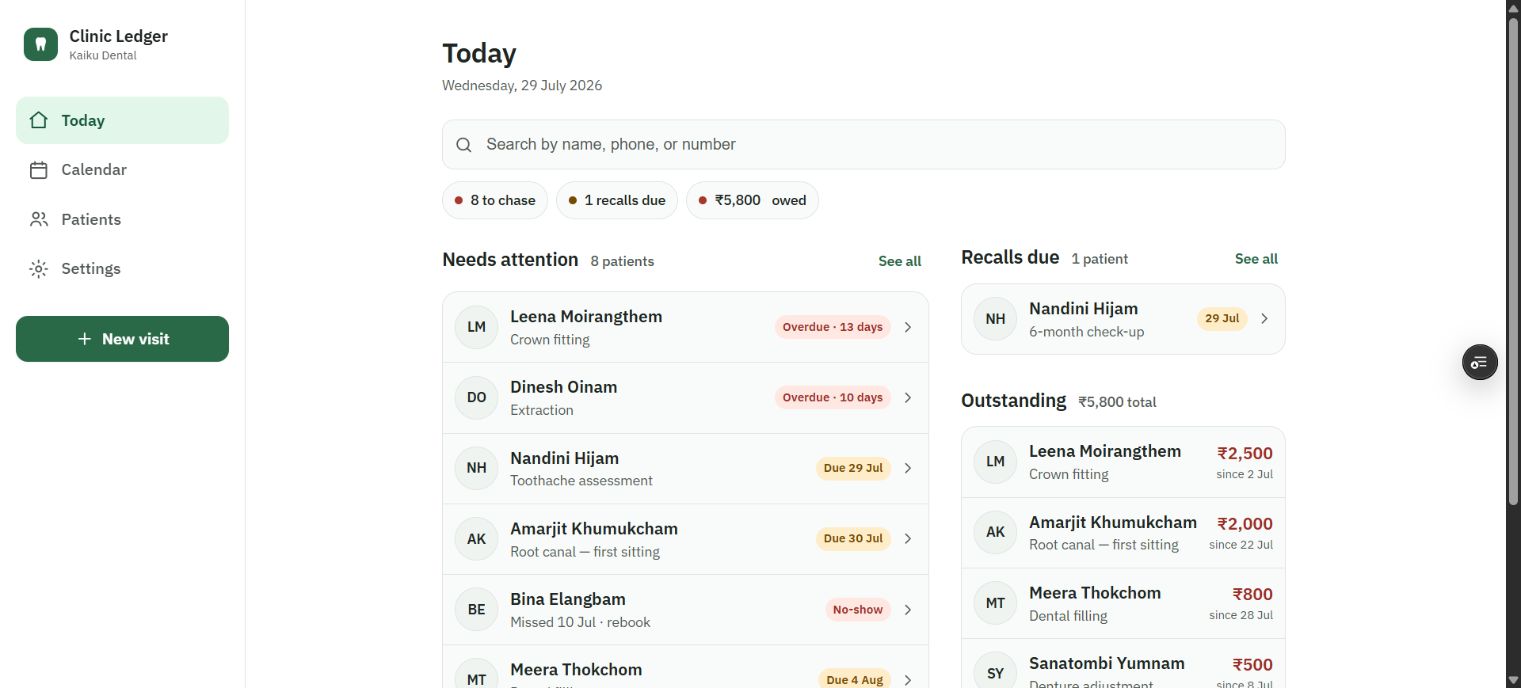
Task: Open the Today page in sidebar
Action: click(x=122, y=120)
